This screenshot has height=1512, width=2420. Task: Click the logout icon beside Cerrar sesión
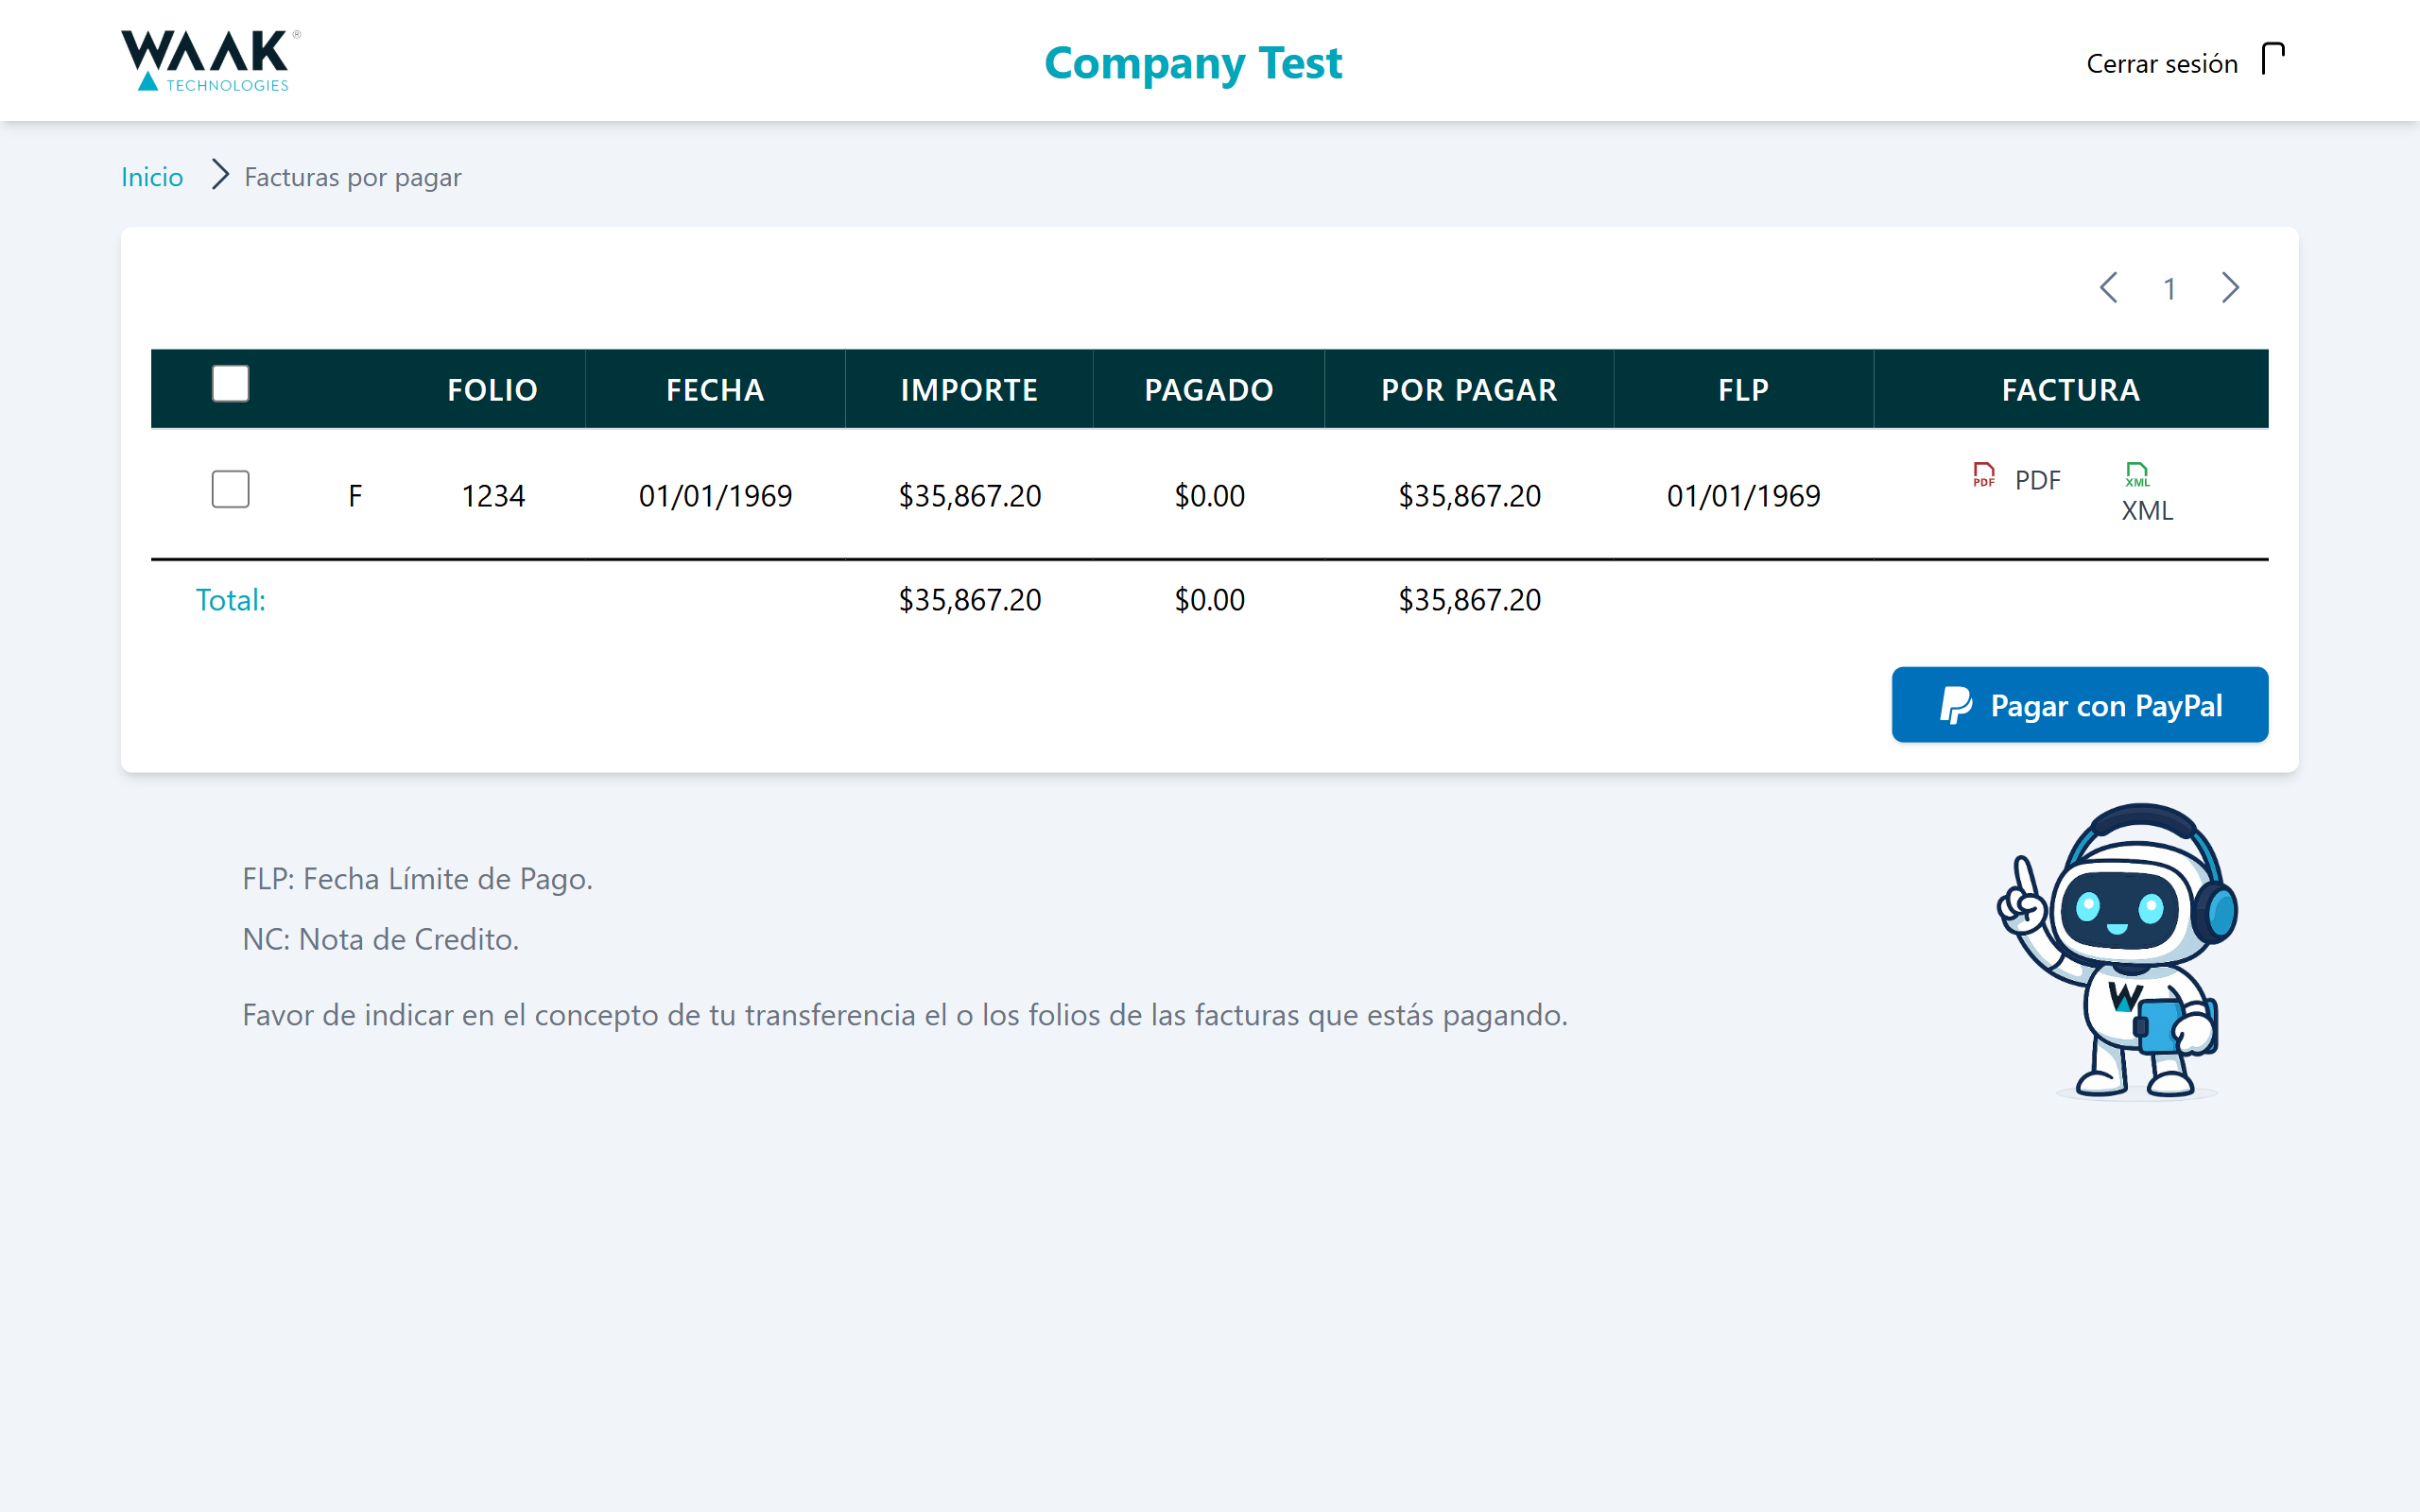pos(2271,60)
